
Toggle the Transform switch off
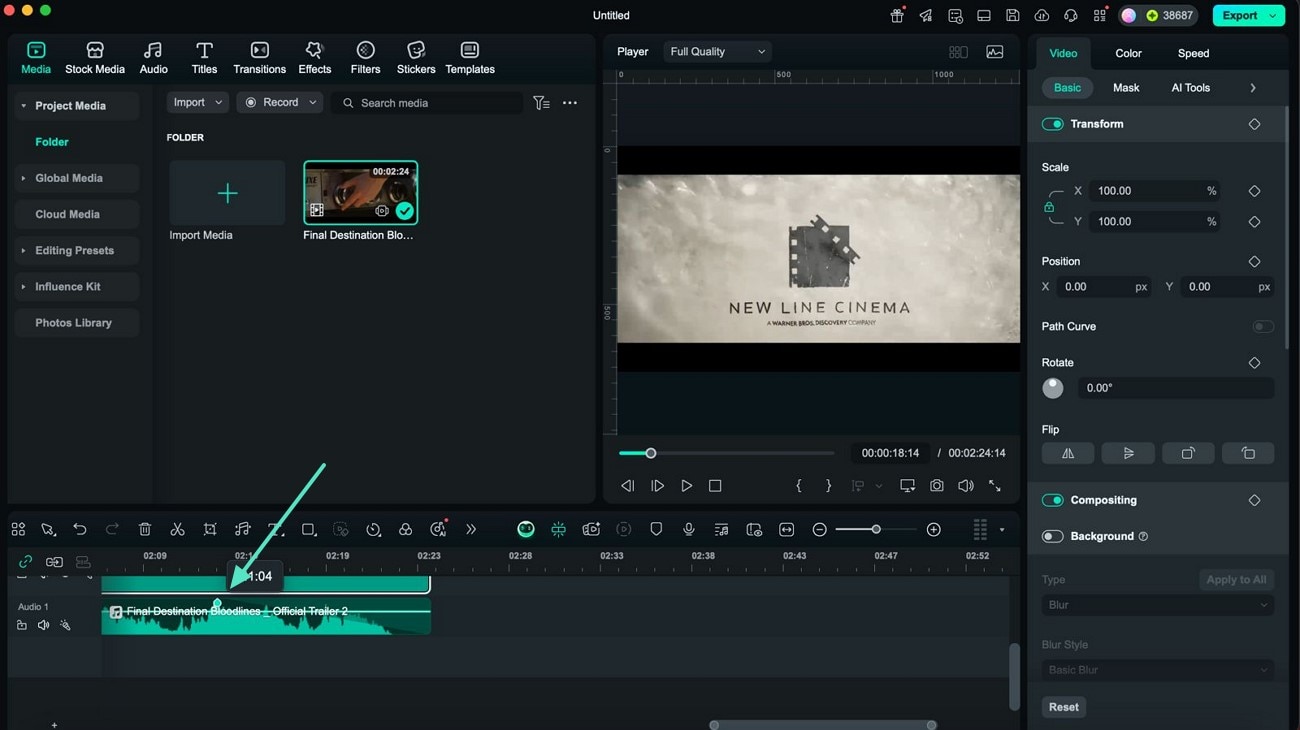(1052, 124)
